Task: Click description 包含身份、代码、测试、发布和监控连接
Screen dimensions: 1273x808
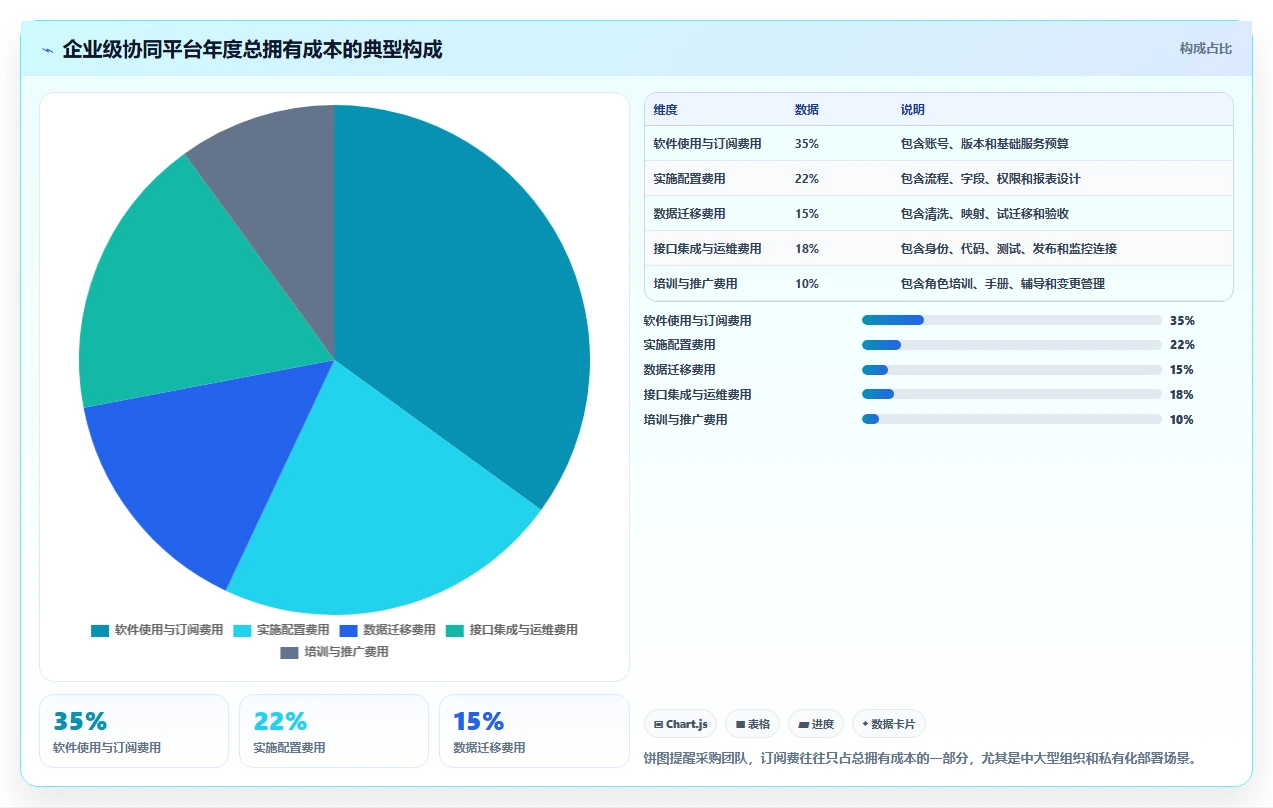Action: click(x=1009, y=249)
